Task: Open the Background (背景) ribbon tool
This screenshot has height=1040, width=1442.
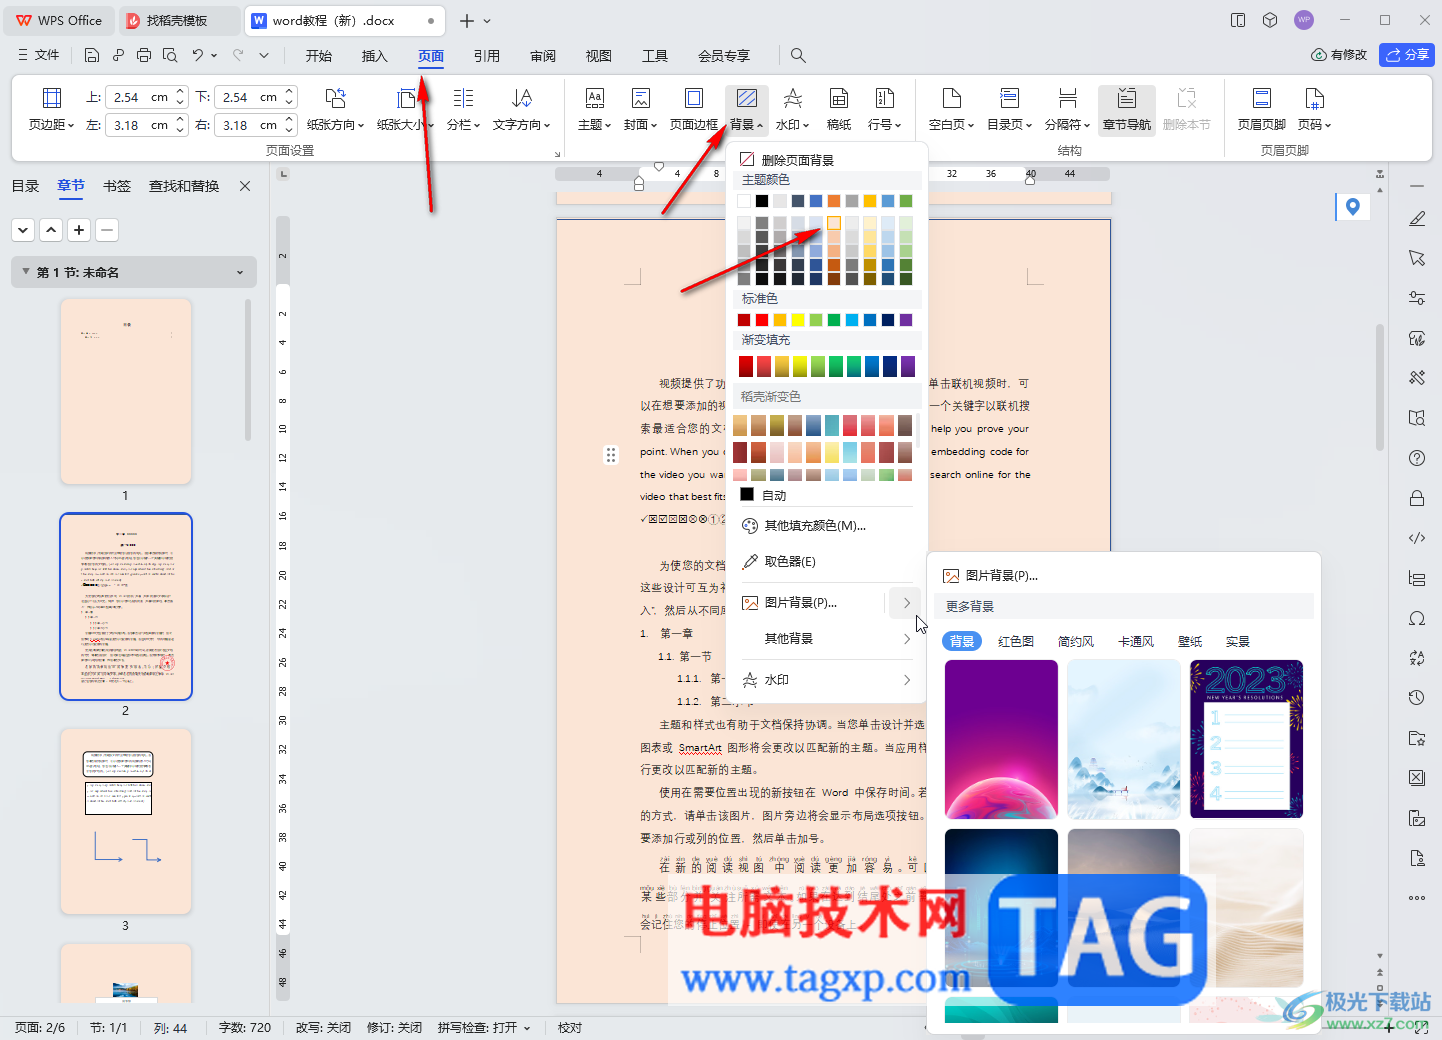Action: click(x=746, y=110)
